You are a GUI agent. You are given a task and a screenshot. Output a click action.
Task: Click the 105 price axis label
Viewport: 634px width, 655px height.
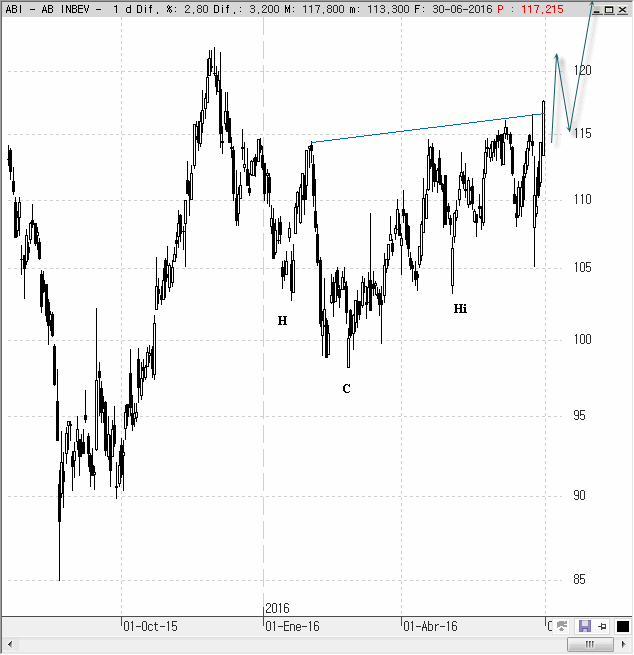click(x=582, y=267)
